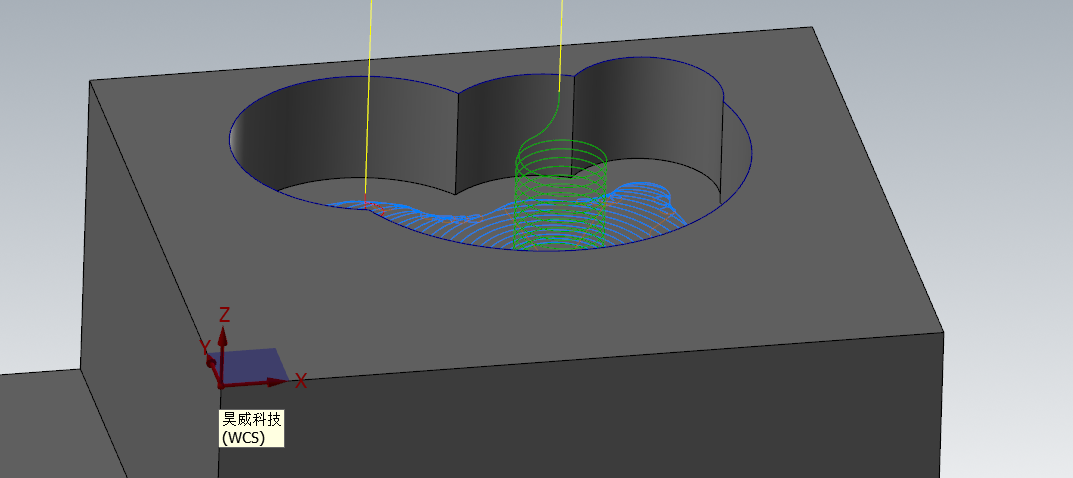Click the red X axis label
Image resolution: width=1073 pixels, height=478 pixels.
point(300,382)
